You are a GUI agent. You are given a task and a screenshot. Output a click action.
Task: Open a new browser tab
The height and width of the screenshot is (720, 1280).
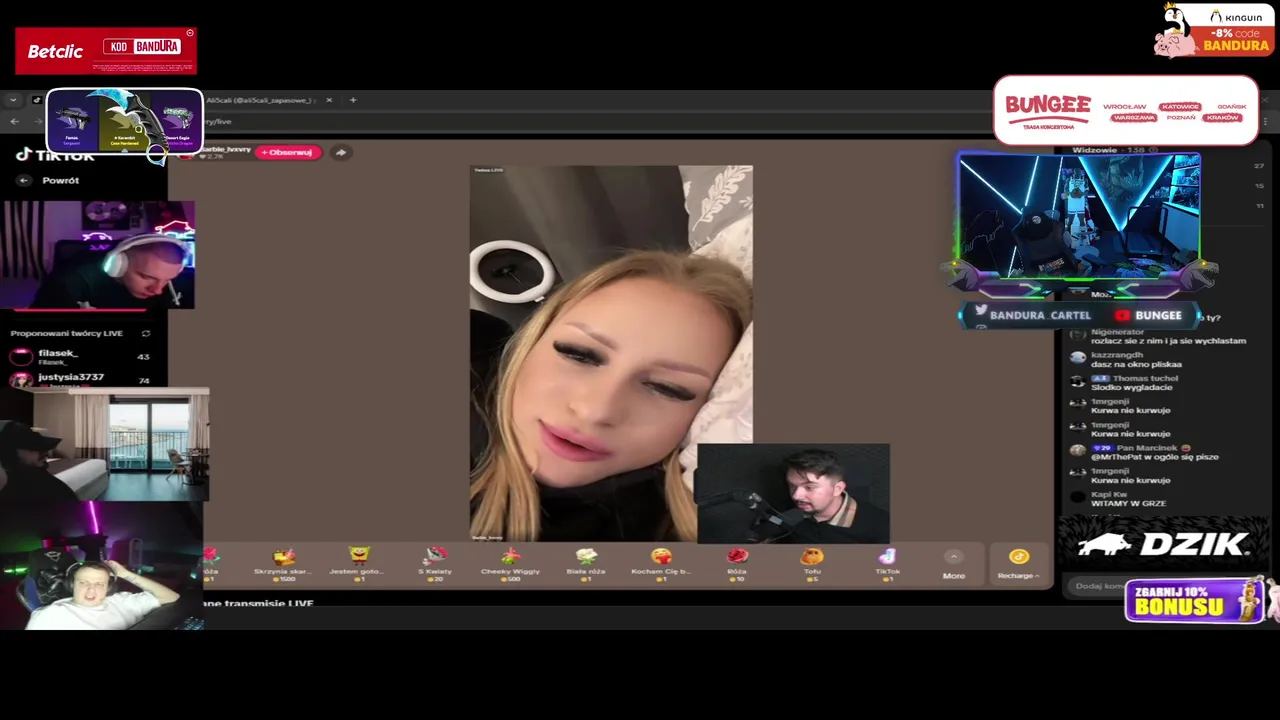[x=352, y=100]
